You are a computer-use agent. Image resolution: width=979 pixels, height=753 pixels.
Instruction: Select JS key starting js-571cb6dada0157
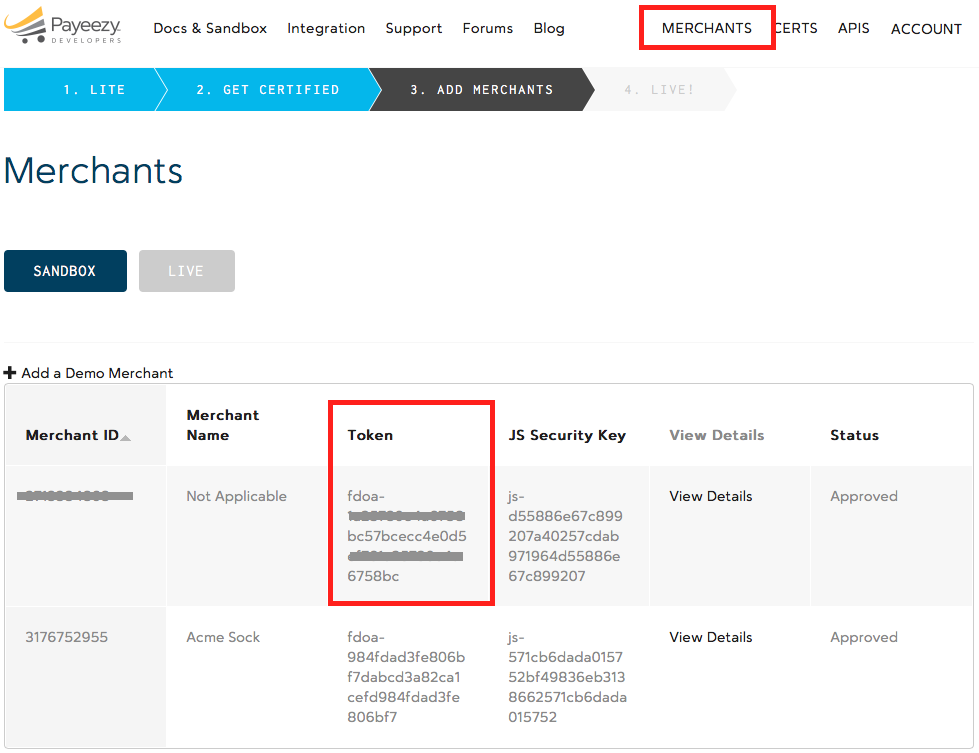tap(567, 677)
